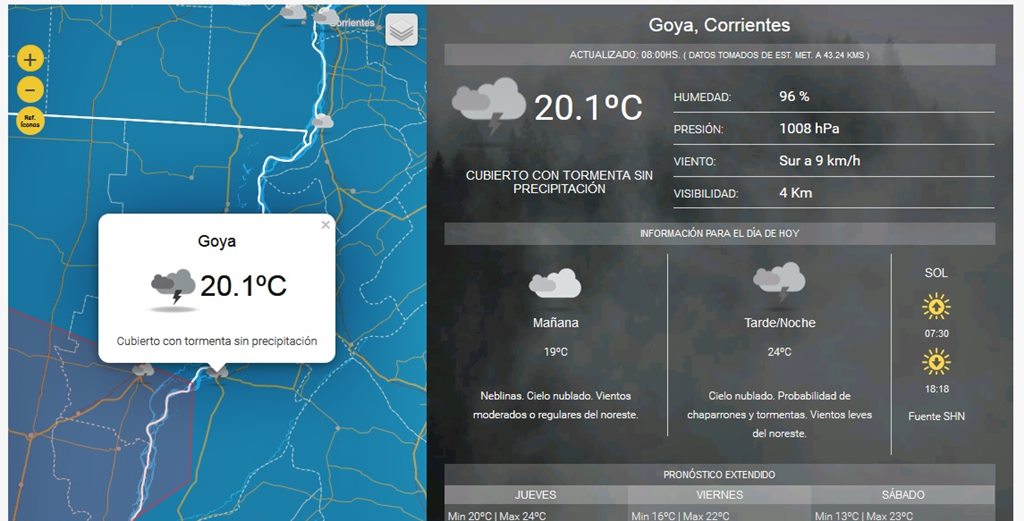Select the Tarde/Noche storm cloud icon

coord(779,281)
